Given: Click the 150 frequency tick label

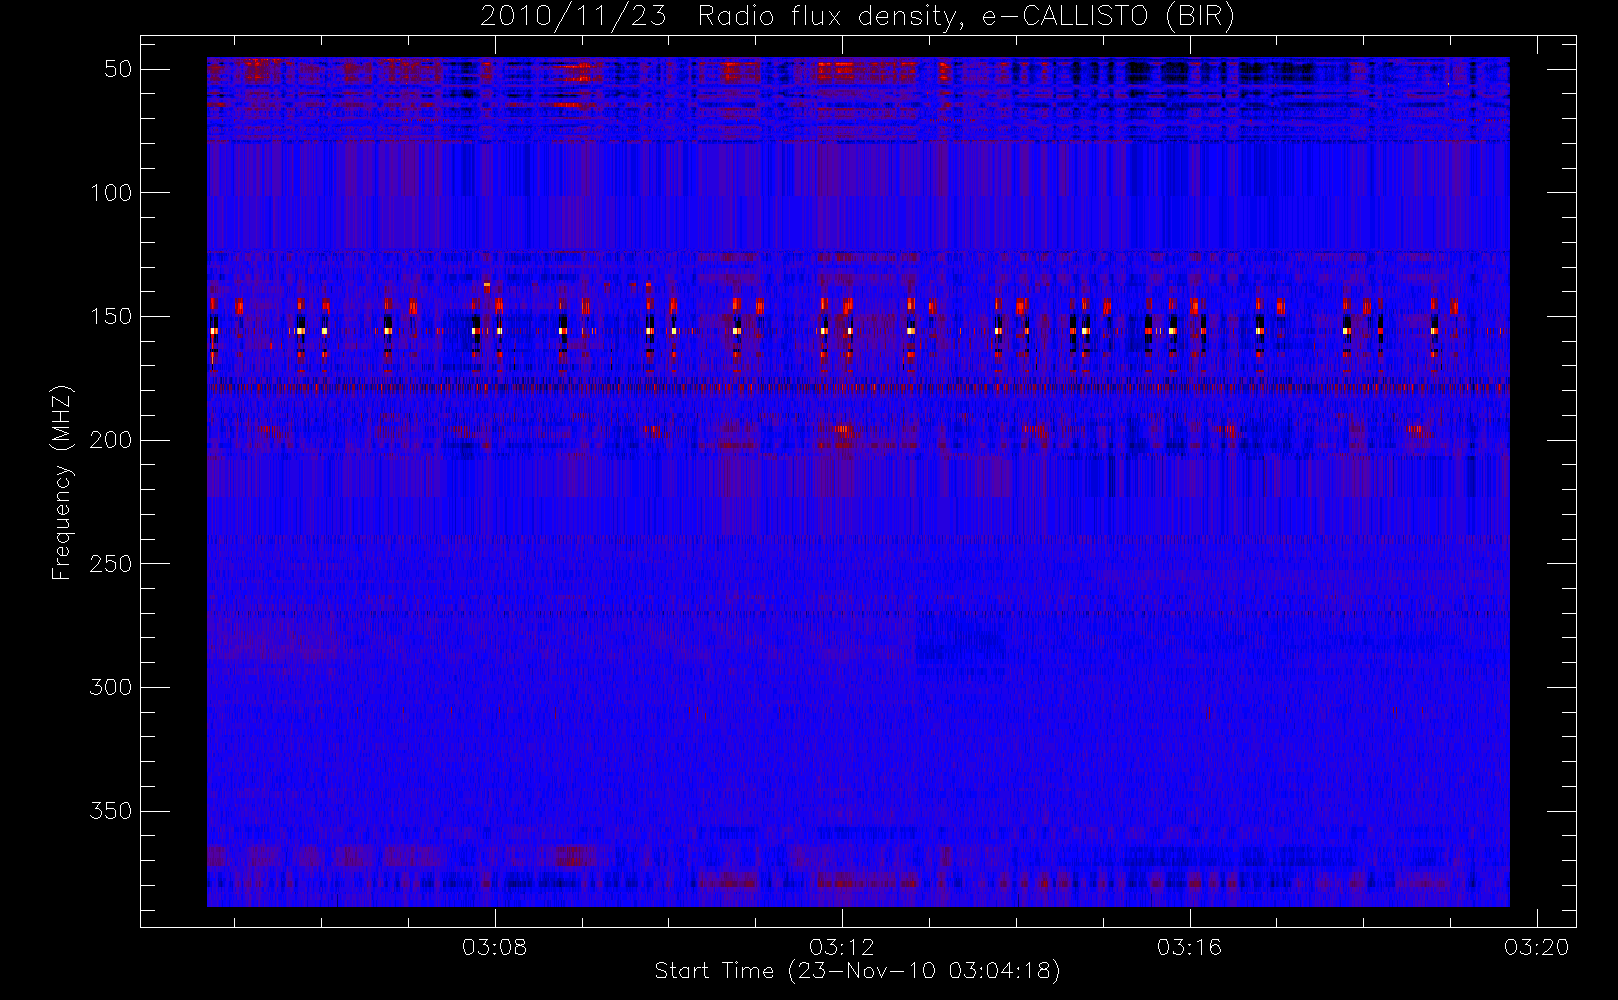Looking at the screenshot, I should [111, 316].
